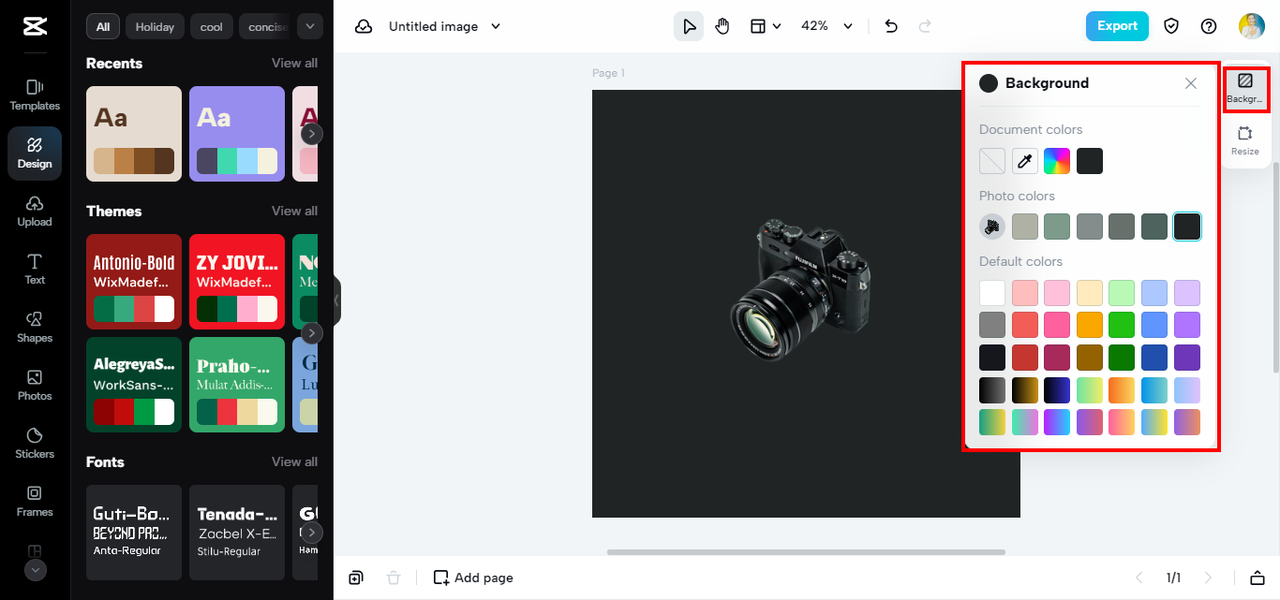The height and width of the screenshot is (600, 1280).
Task: Open the layout grid dropdown
Action: (765, 27)
